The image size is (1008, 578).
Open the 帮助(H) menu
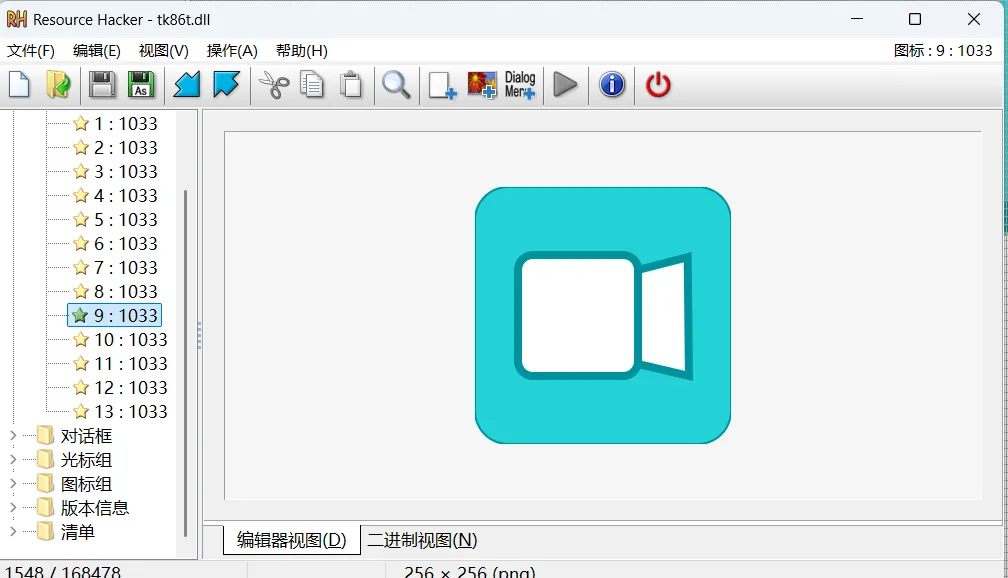coord(302,51)
